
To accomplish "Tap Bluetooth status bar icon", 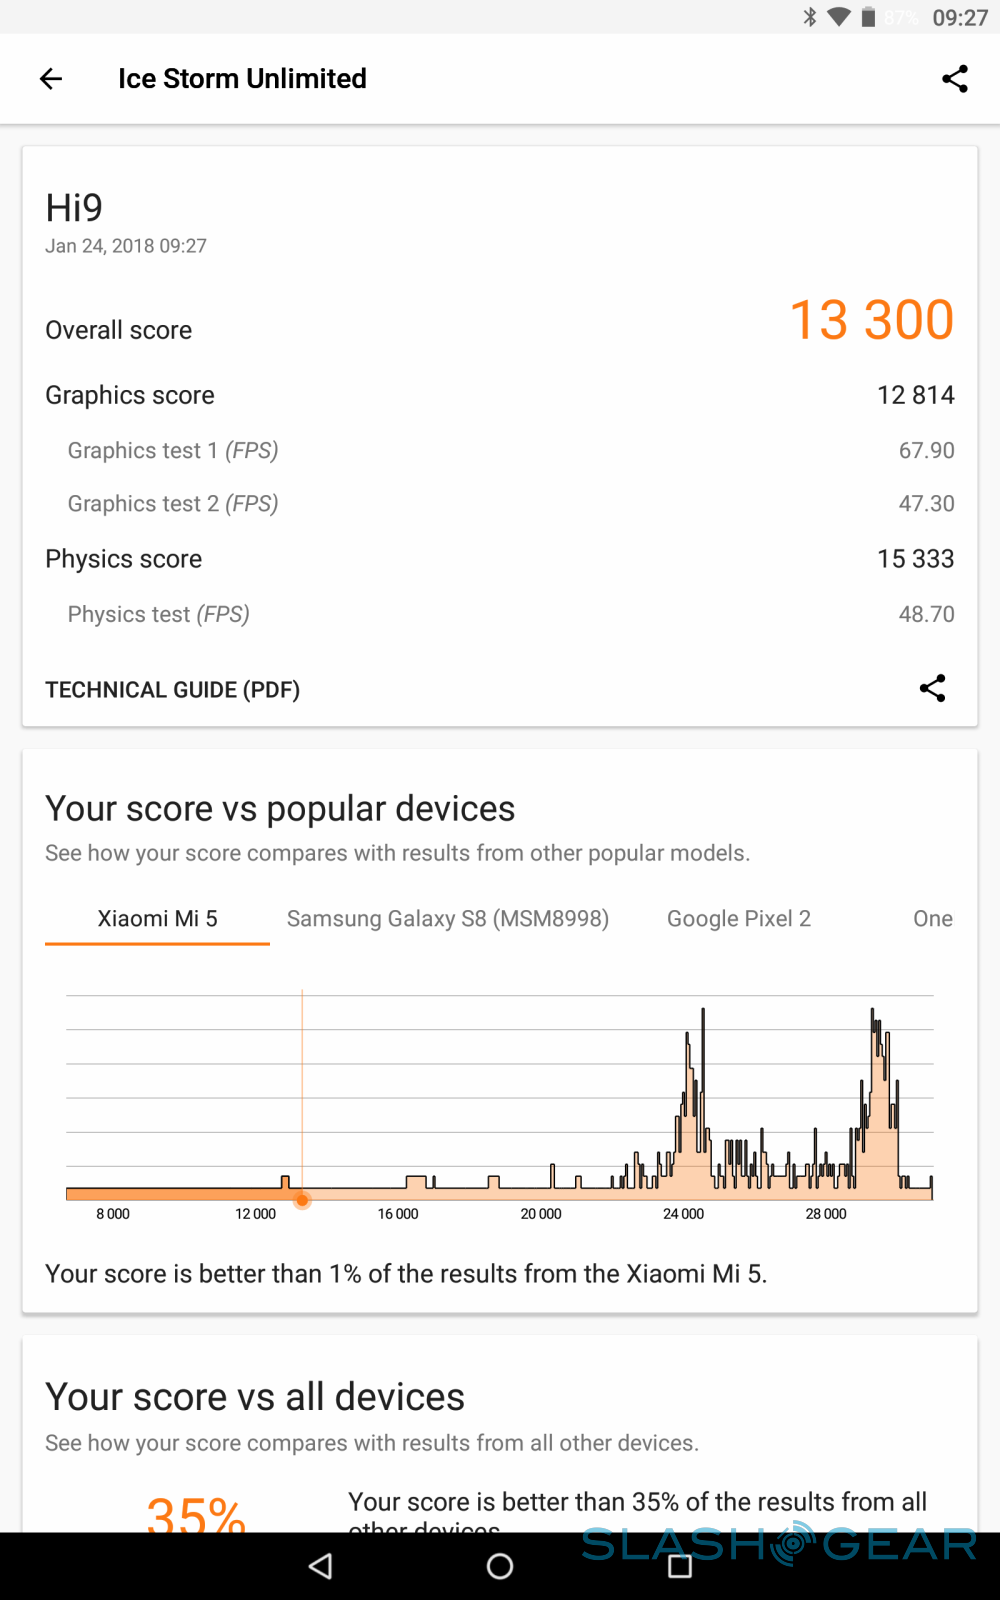I will 810,17.
